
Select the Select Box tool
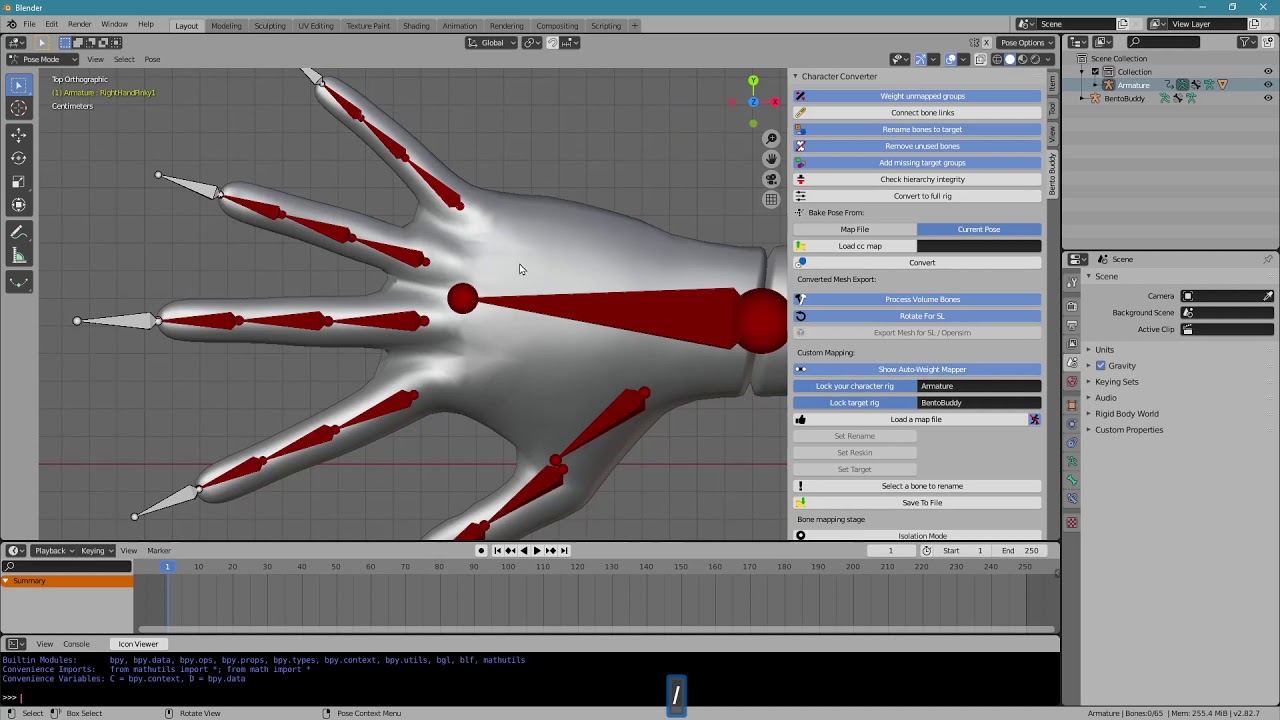[19, 85]
